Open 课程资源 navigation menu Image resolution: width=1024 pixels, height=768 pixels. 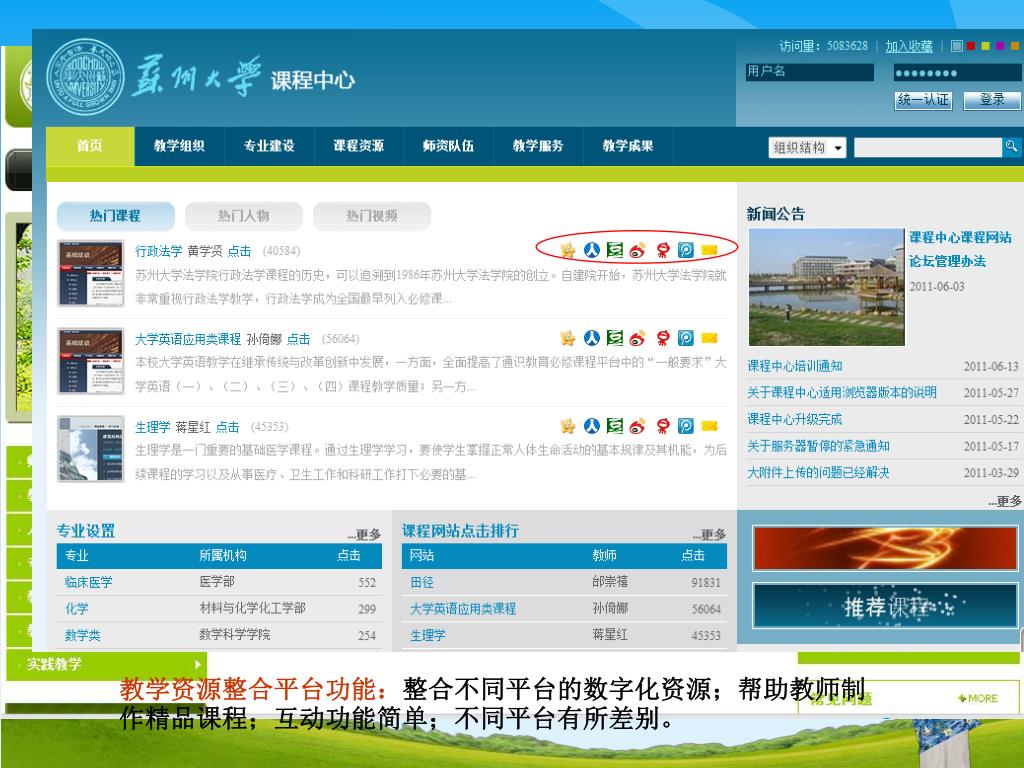pyautogui.click(x=359, y=146)
